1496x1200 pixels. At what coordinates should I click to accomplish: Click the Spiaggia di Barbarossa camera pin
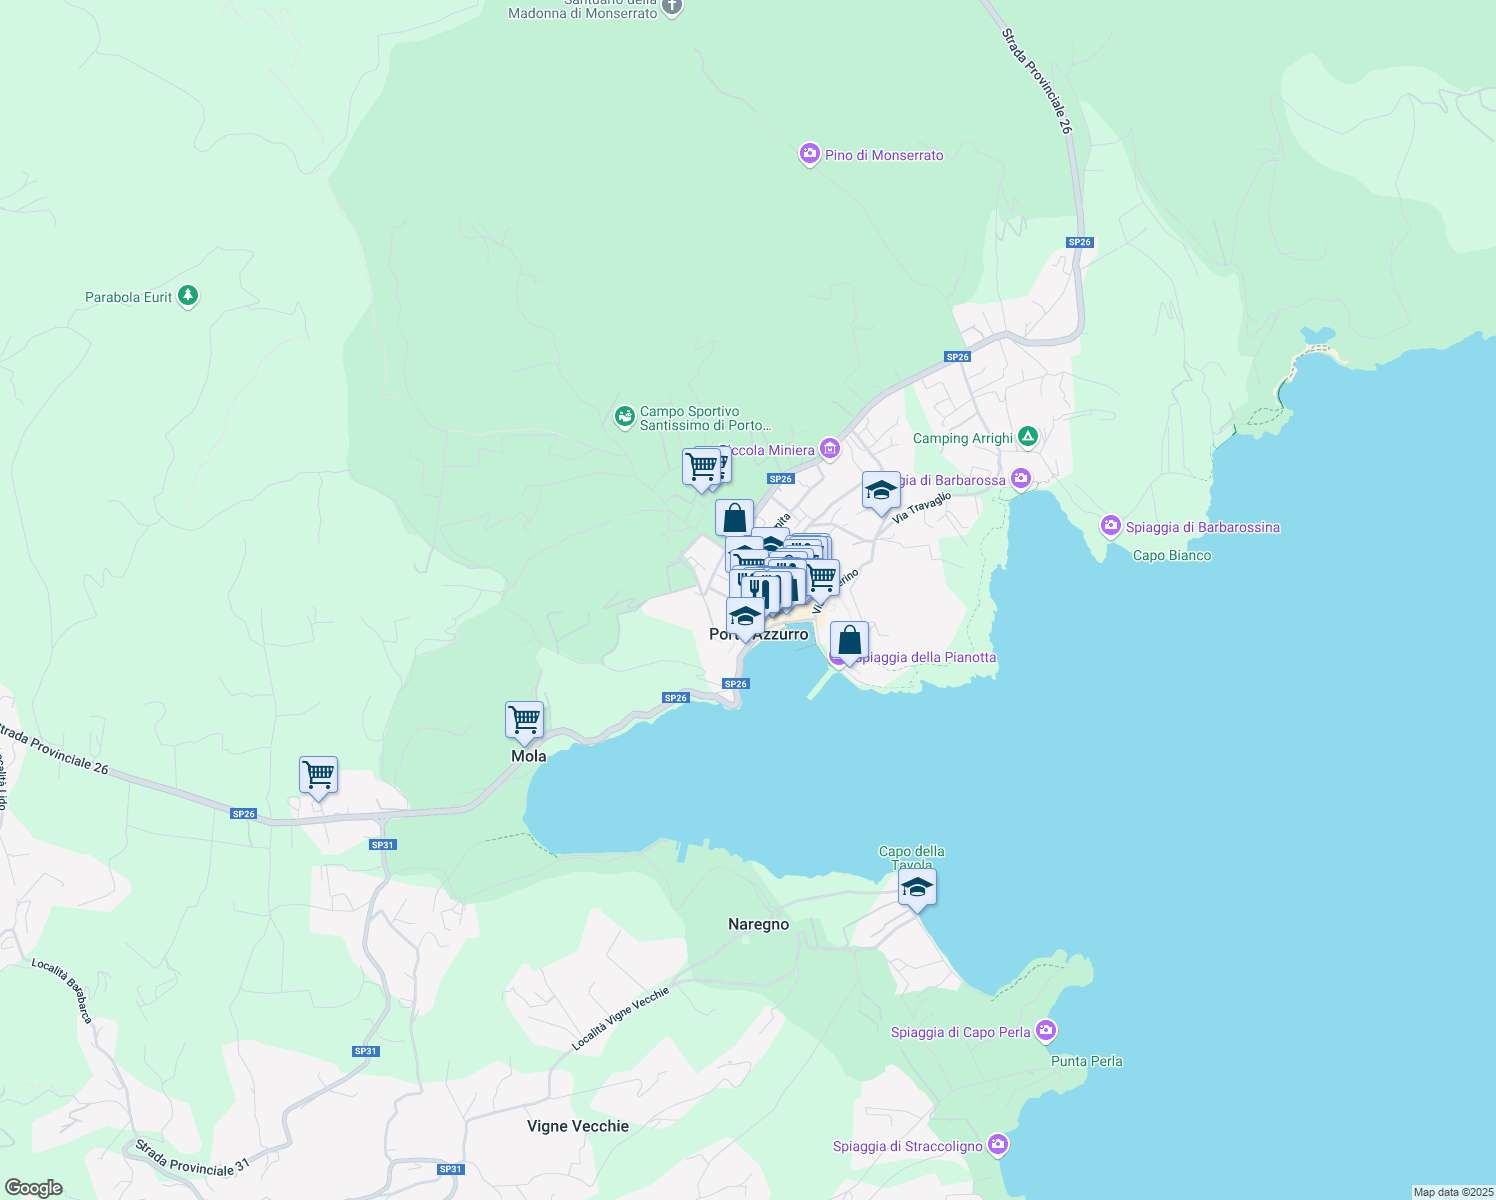(1021, 479)
